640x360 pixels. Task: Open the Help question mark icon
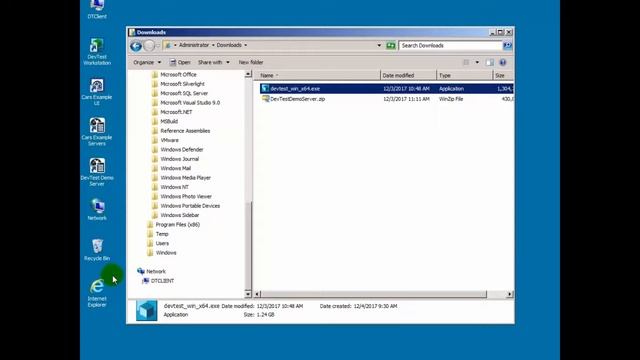tap(503, 62)
